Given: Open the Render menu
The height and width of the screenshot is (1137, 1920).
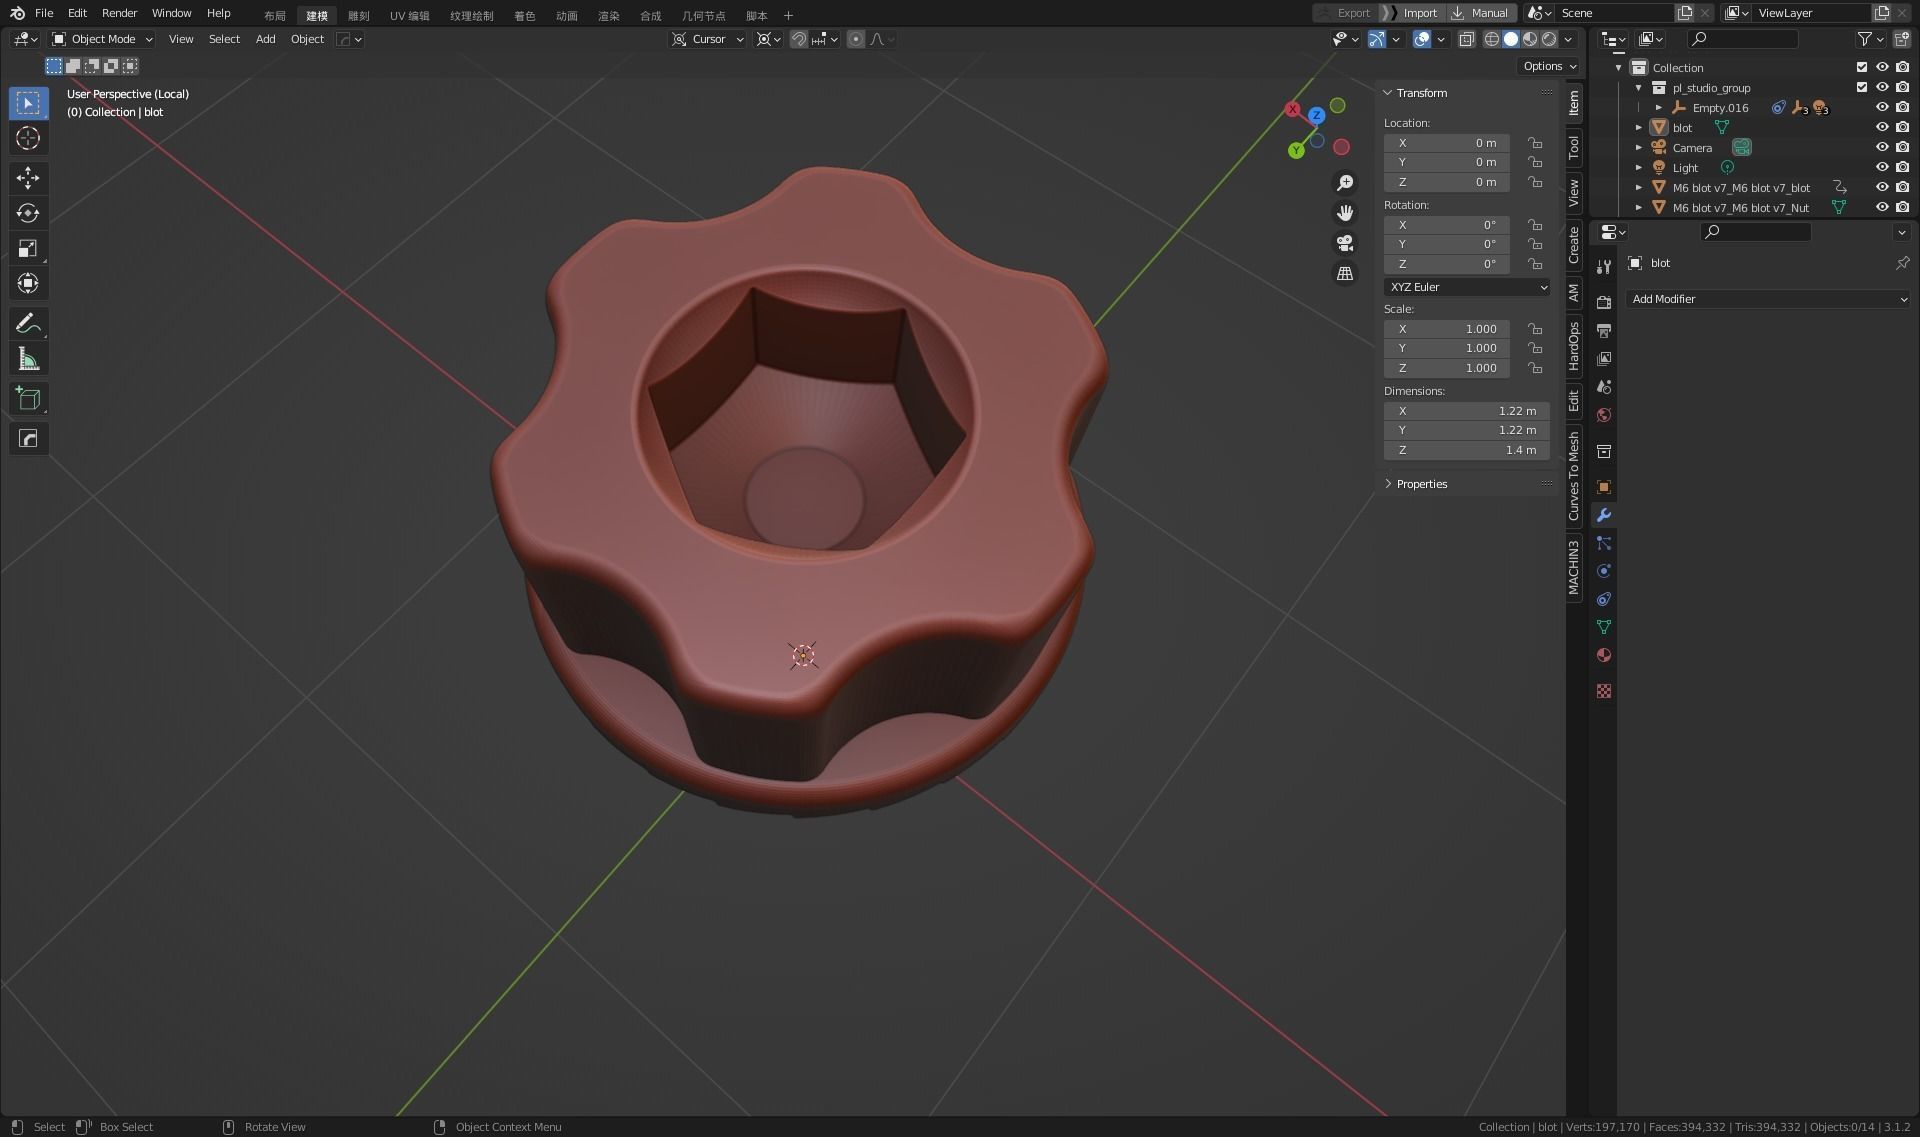Looking at the screenshot, I should pyautogui.click(x=119, y=13).
